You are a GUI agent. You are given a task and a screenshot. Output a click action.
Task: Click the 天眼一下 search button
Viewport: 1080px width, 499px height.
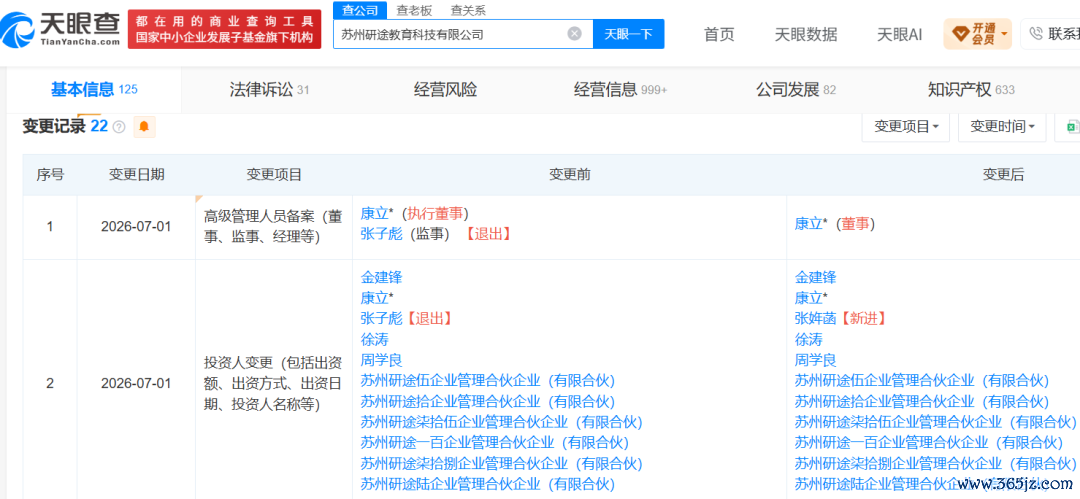[x=628, y=34]
